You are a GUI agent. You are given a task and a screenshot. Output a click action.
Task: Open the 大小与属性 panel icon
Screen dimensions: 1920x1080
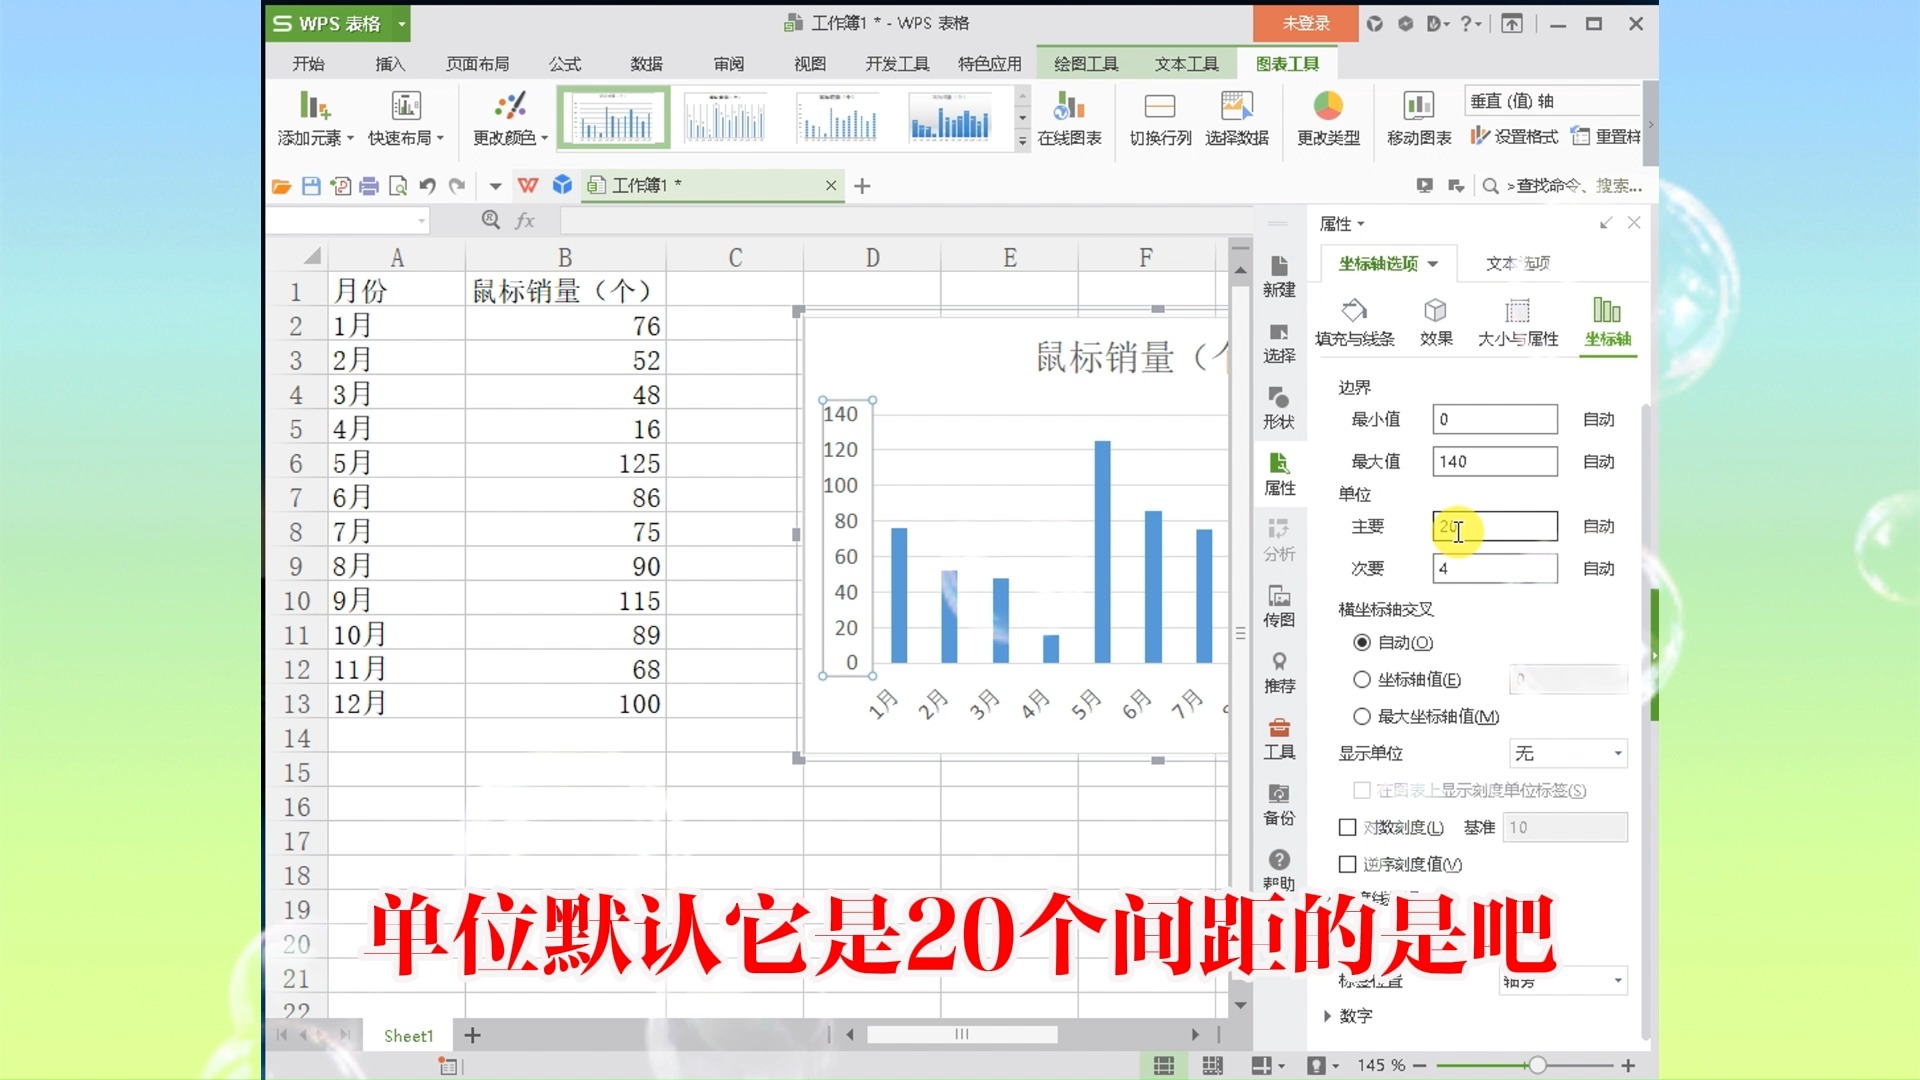coord(1516,320)
